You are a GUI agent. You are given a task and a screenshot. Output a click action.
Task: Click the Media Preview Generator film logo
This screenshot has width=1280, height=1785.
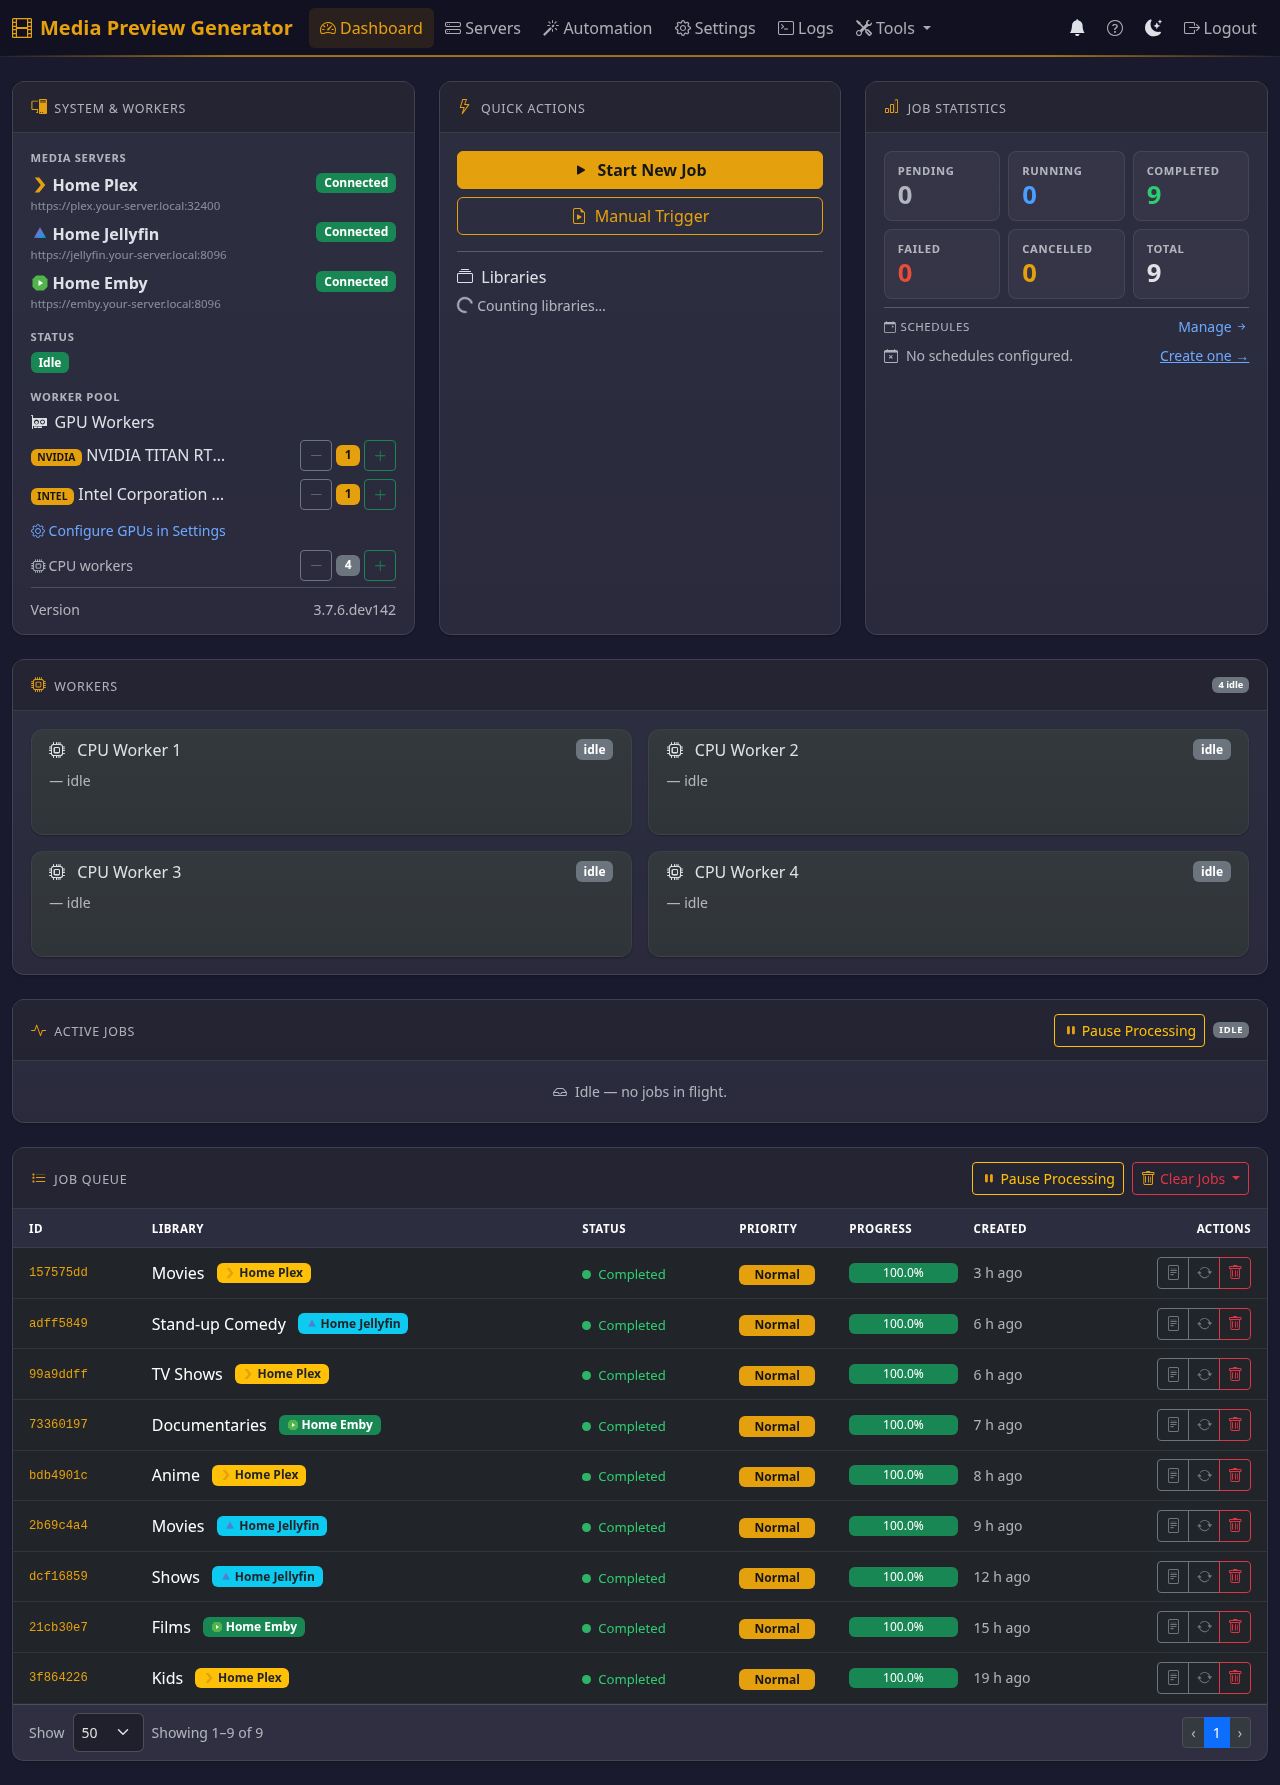[22, 28]
